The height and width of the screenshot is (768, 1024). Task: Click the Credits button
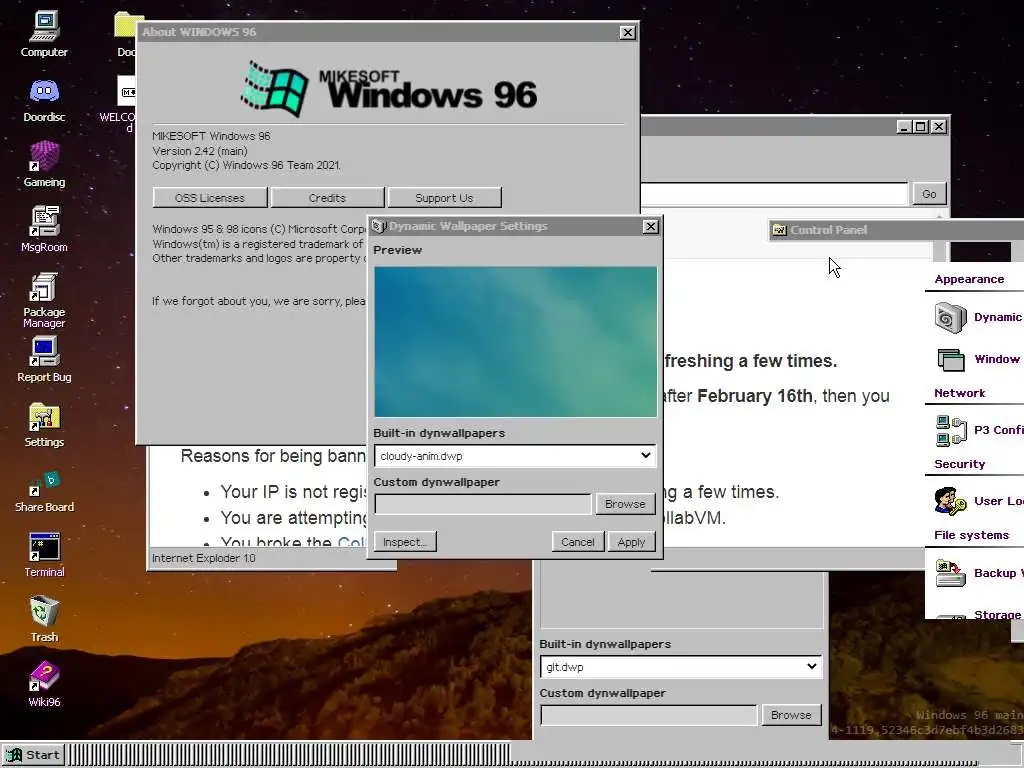pyautogui.click(x=327, y=198)
